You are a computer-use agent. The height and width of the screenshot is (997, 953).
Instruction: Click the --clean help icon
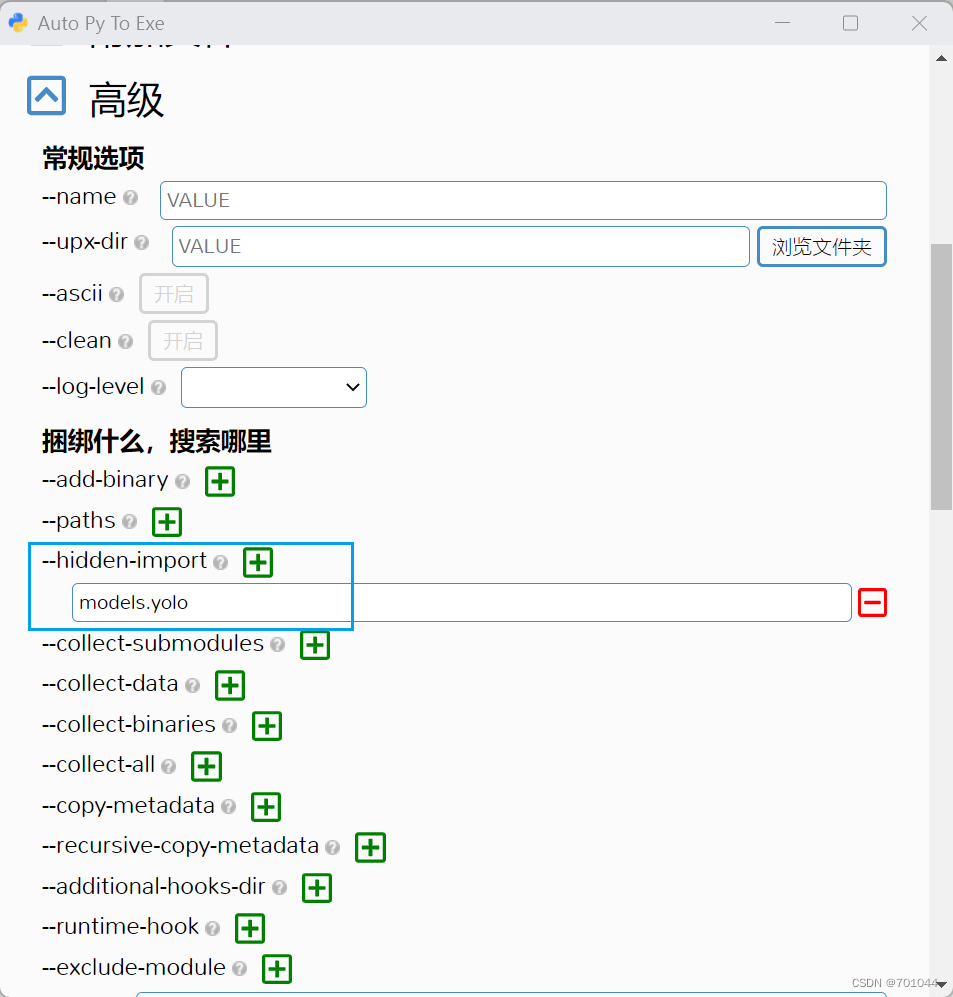125,341
